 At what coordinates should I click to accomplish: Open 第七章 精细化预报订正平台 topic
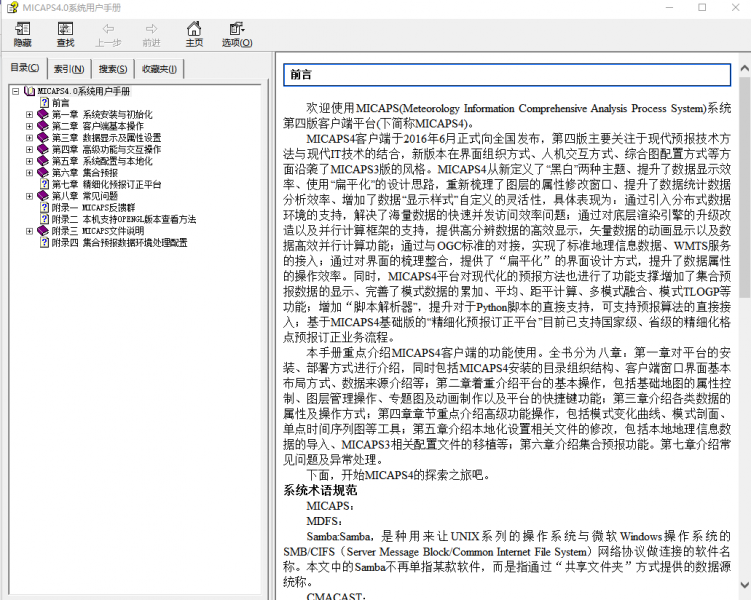106,185
